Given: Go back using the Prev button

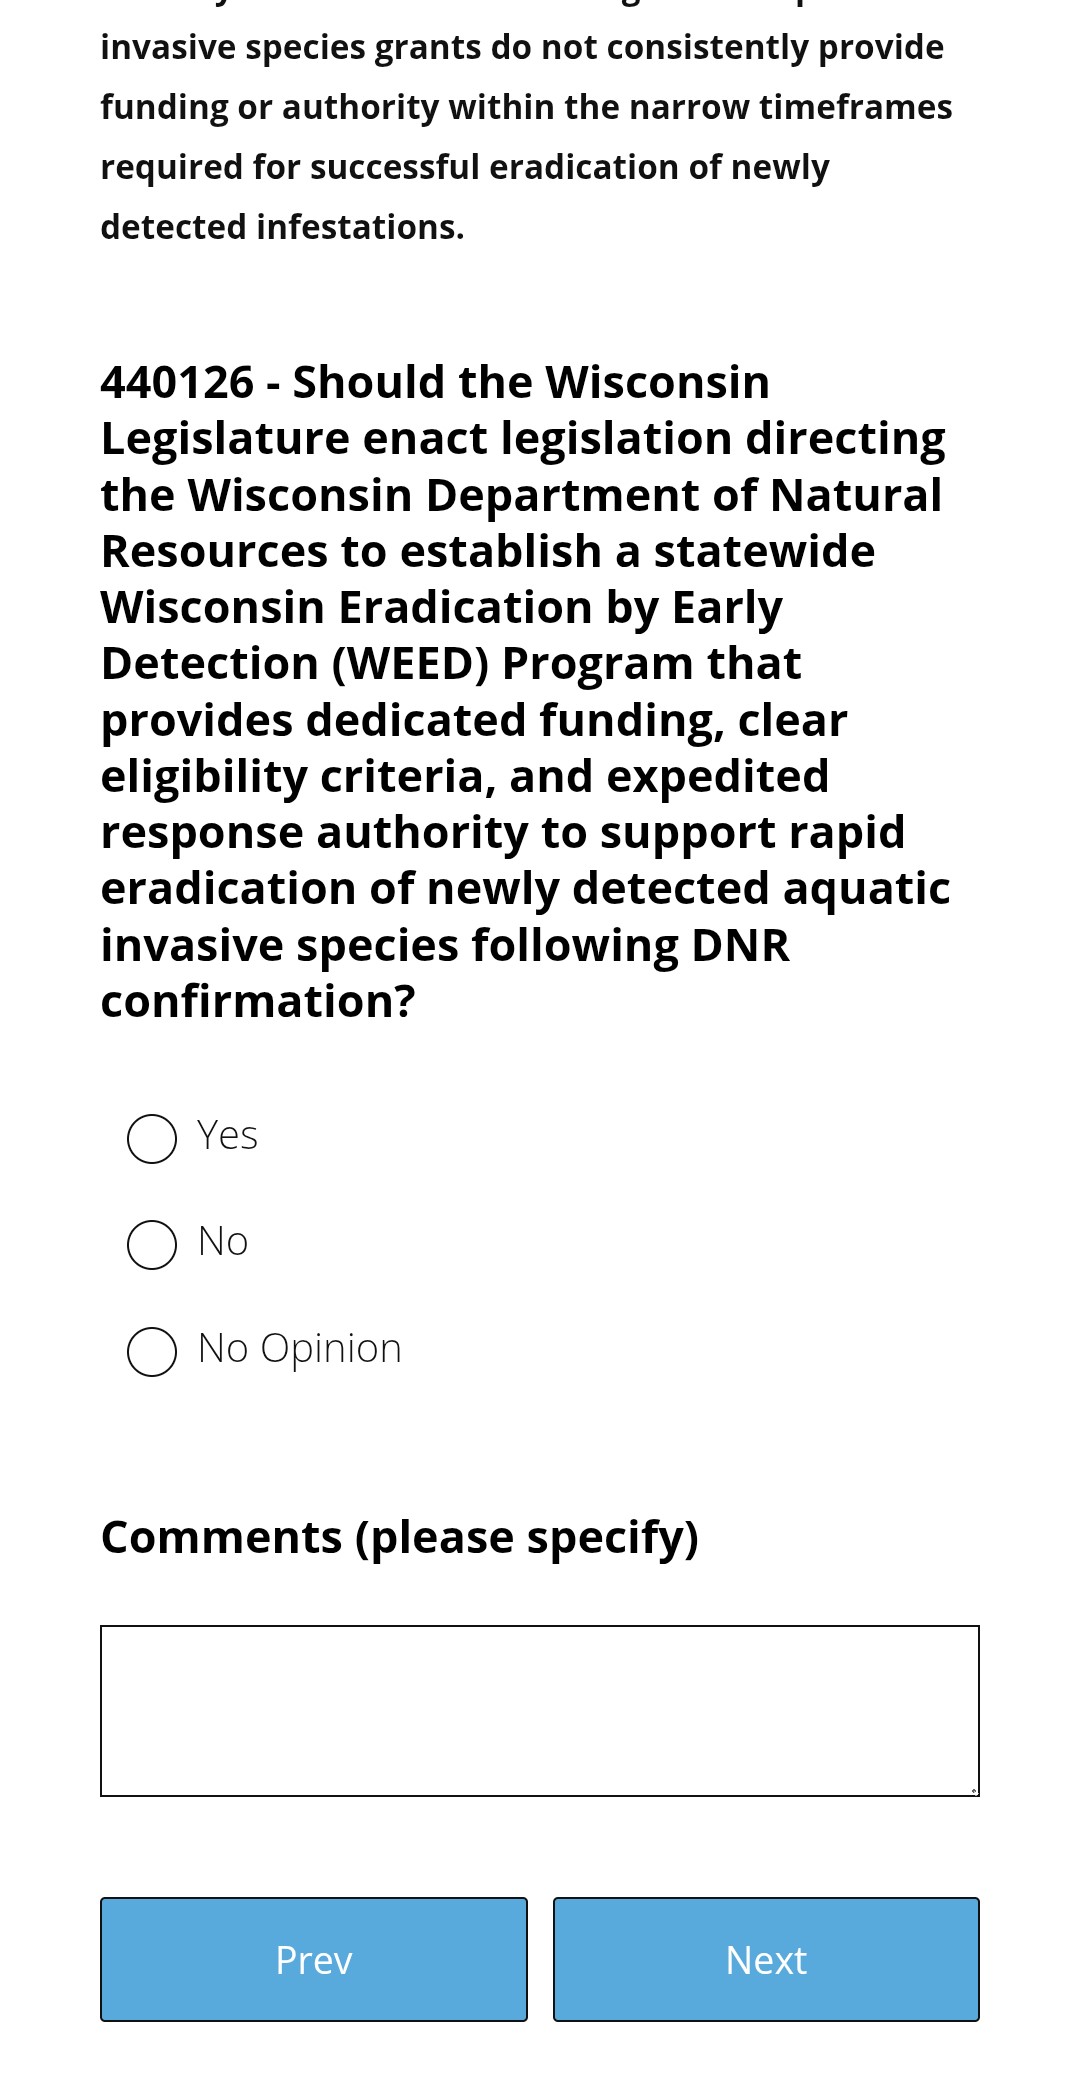Looking at the screenshot, I should pos(314,1959).
